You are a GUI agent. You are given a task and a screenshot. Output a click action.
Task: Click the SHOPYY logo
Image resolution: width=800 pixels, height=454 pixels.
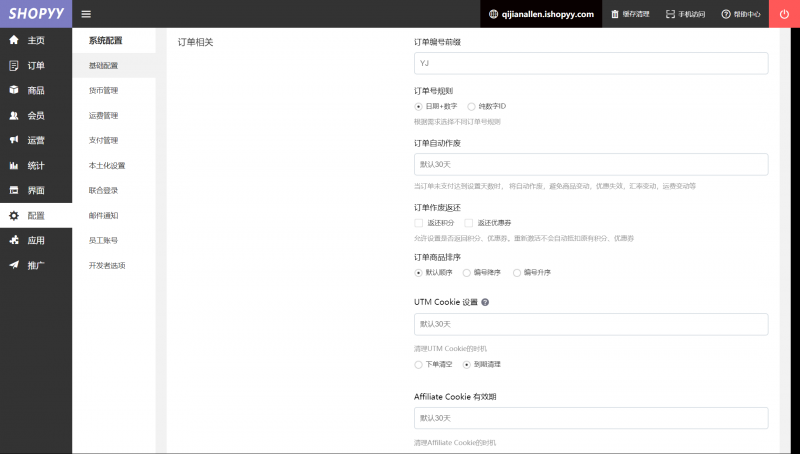pos(36,14)
